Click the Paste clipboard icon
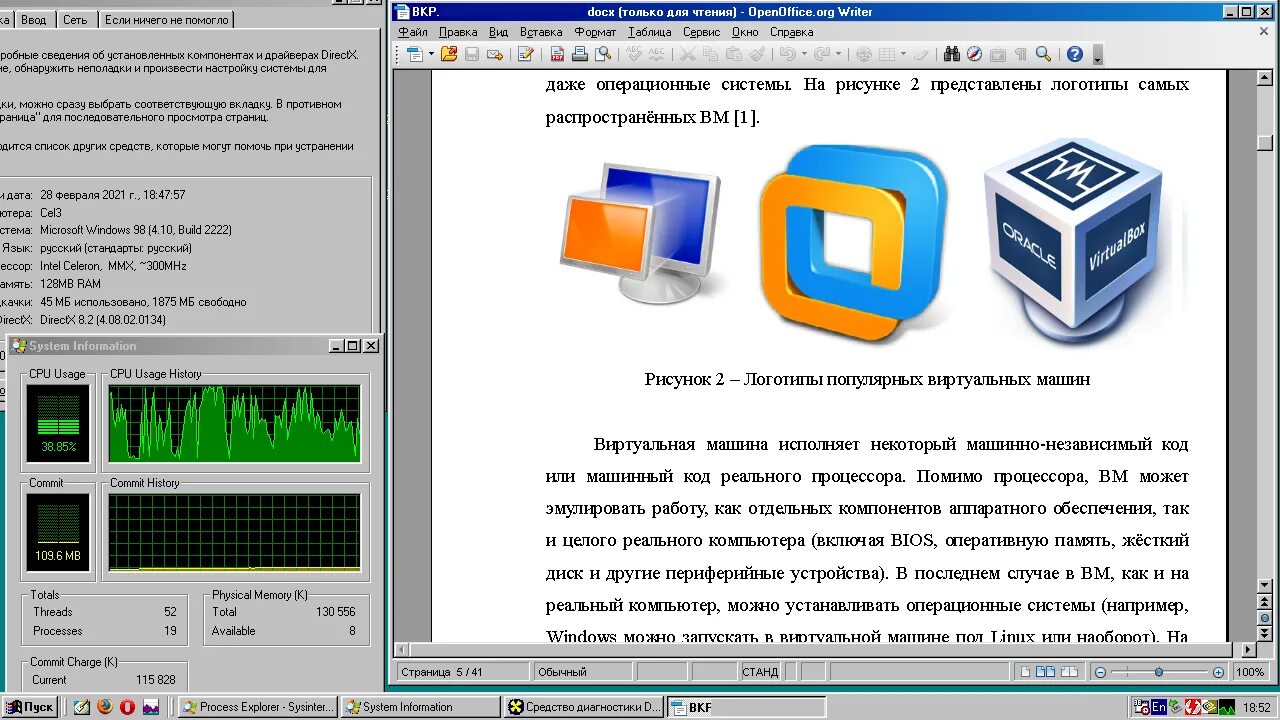This screenshot has width=1280, height=720. click(733, 54)
